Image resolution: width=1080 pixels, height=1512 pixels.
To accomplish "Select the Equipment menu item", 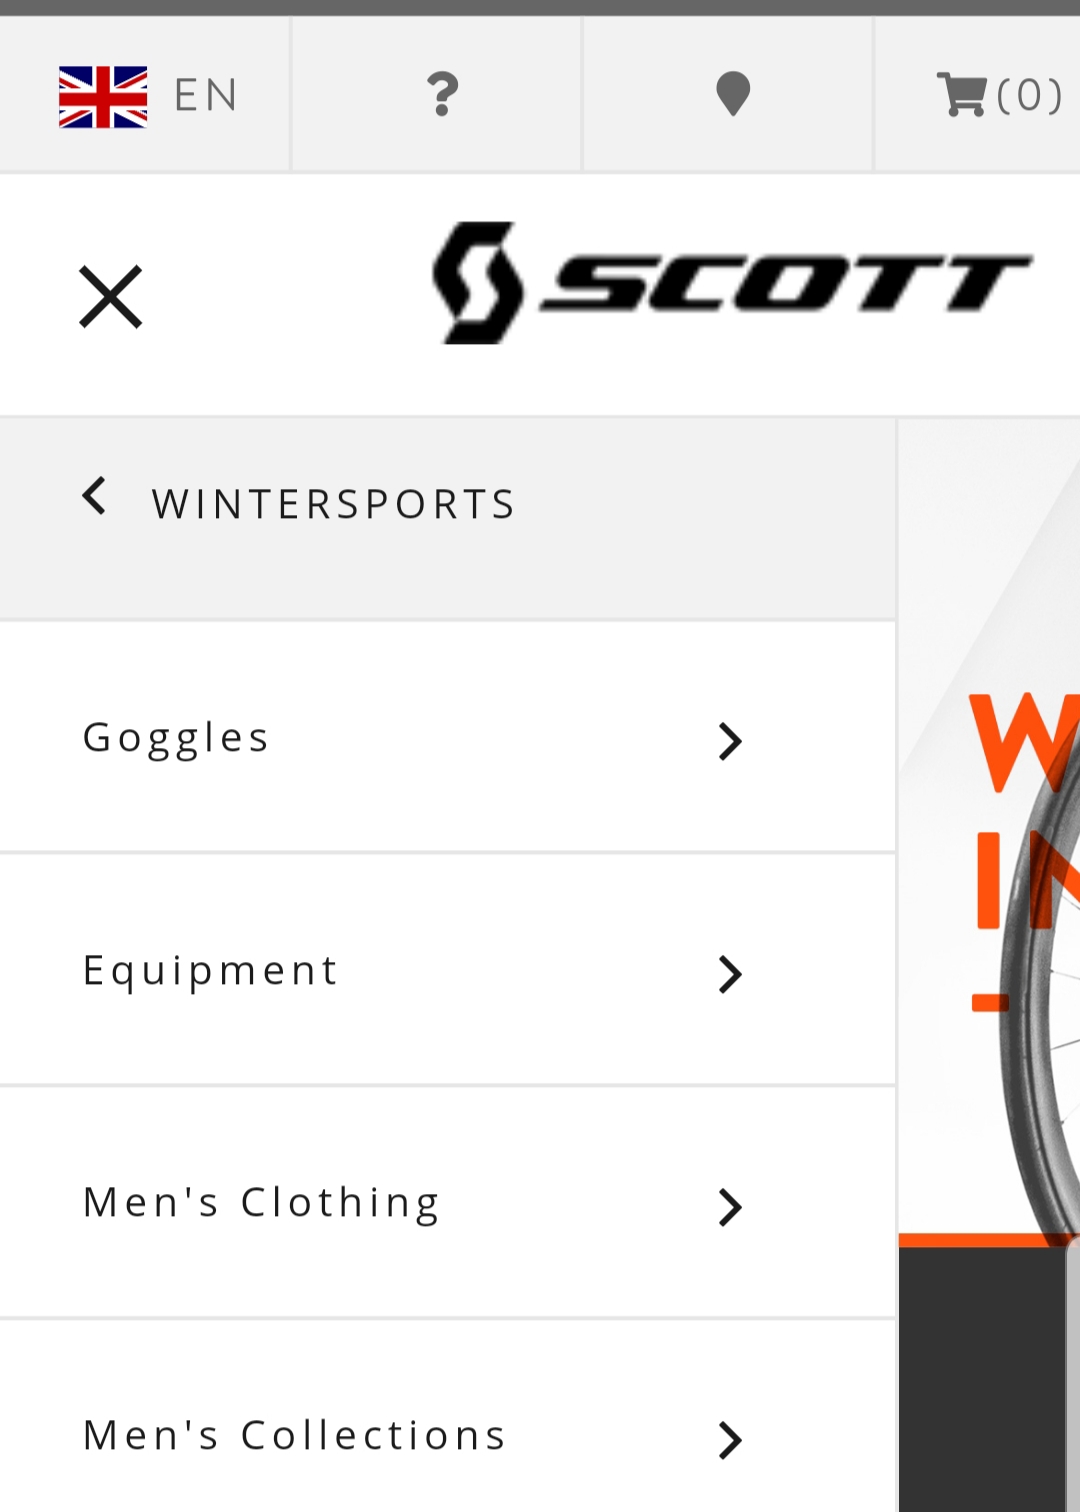I will 447,970.
